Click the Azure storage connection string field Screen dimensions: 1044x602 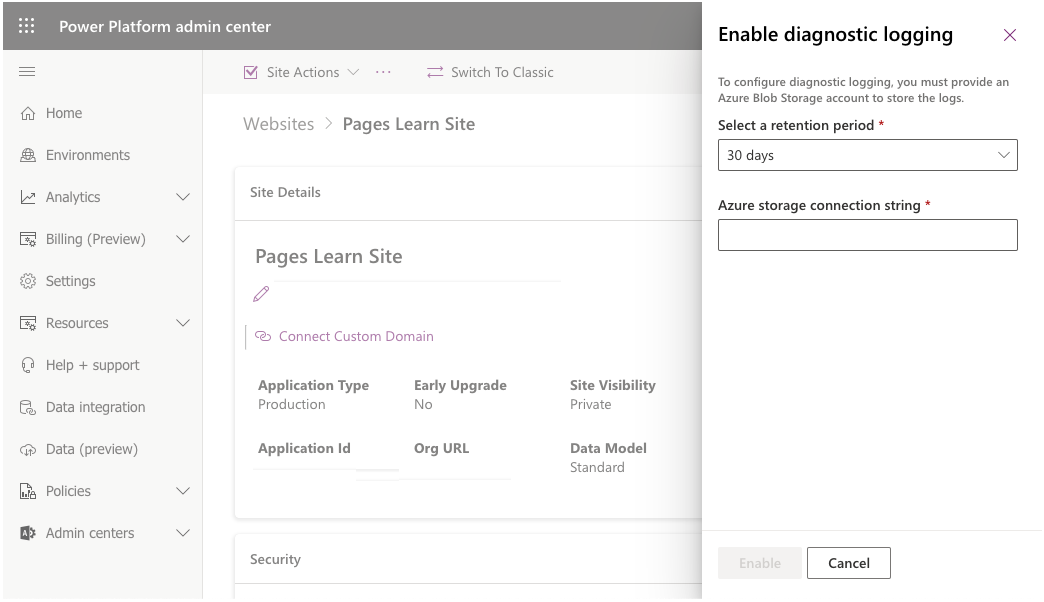[866, 235]
